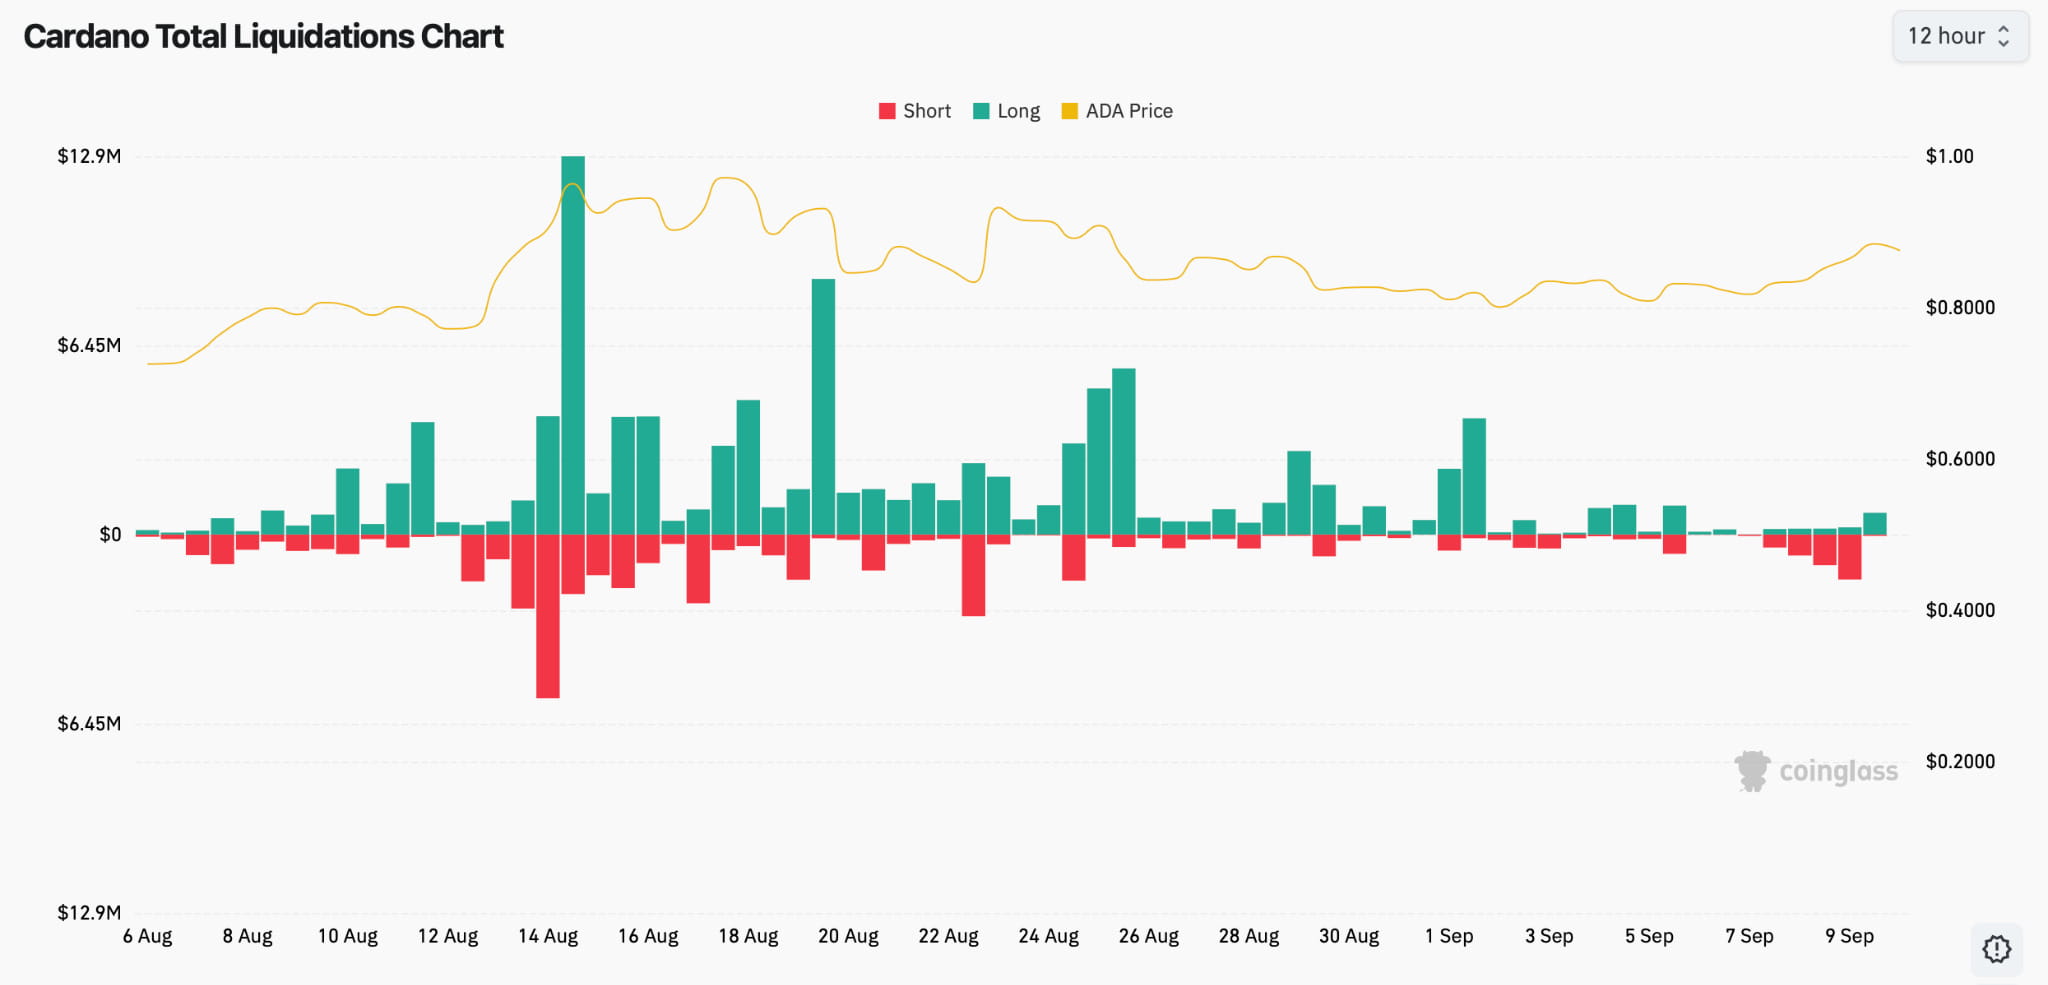Open the alert icon at bottom right

point(1997,949)
